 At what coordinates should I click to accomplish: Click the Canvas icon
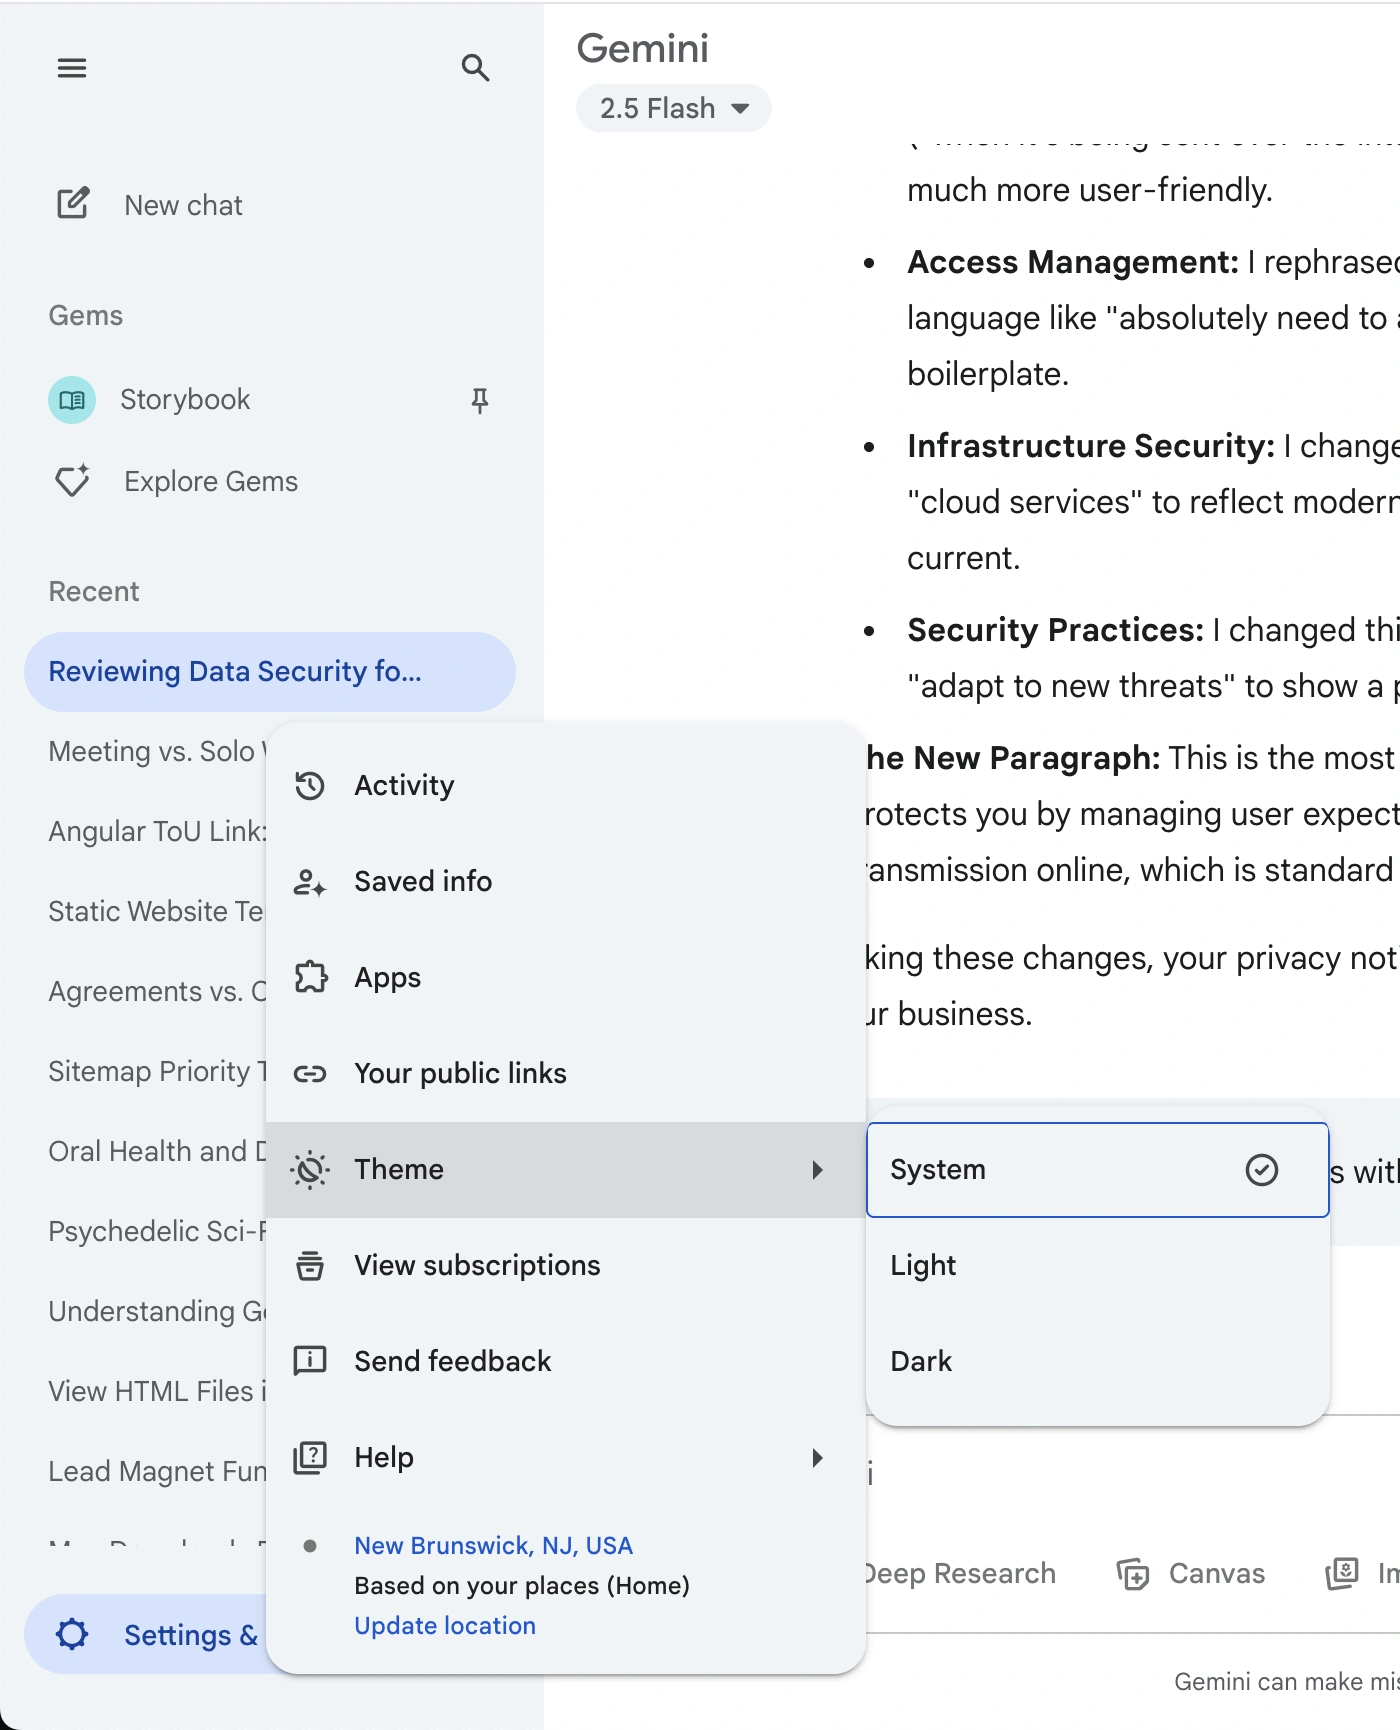pyautogui.click(x=1133, y=1574)
